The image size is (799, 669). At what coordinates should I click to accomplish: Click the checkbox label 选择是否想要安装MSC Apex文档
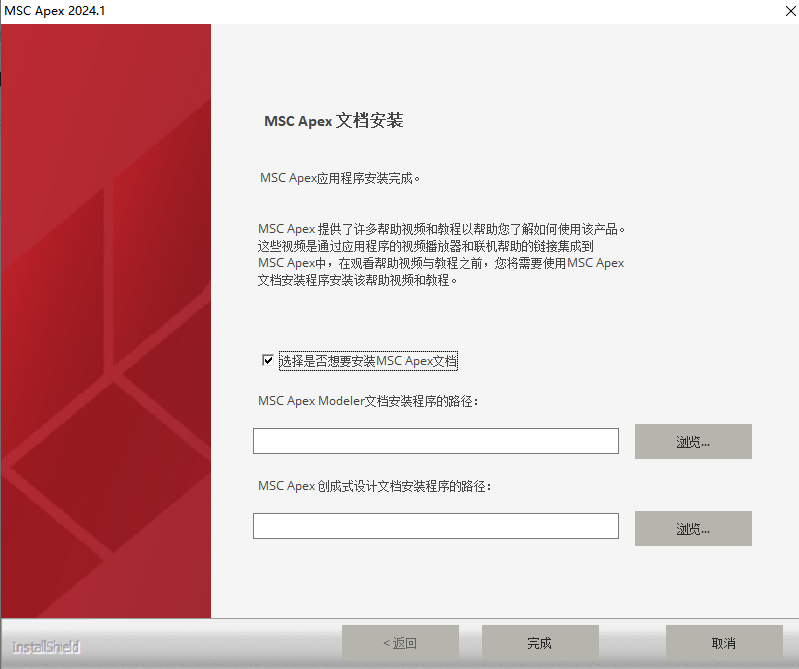click(x=368, y=361)
